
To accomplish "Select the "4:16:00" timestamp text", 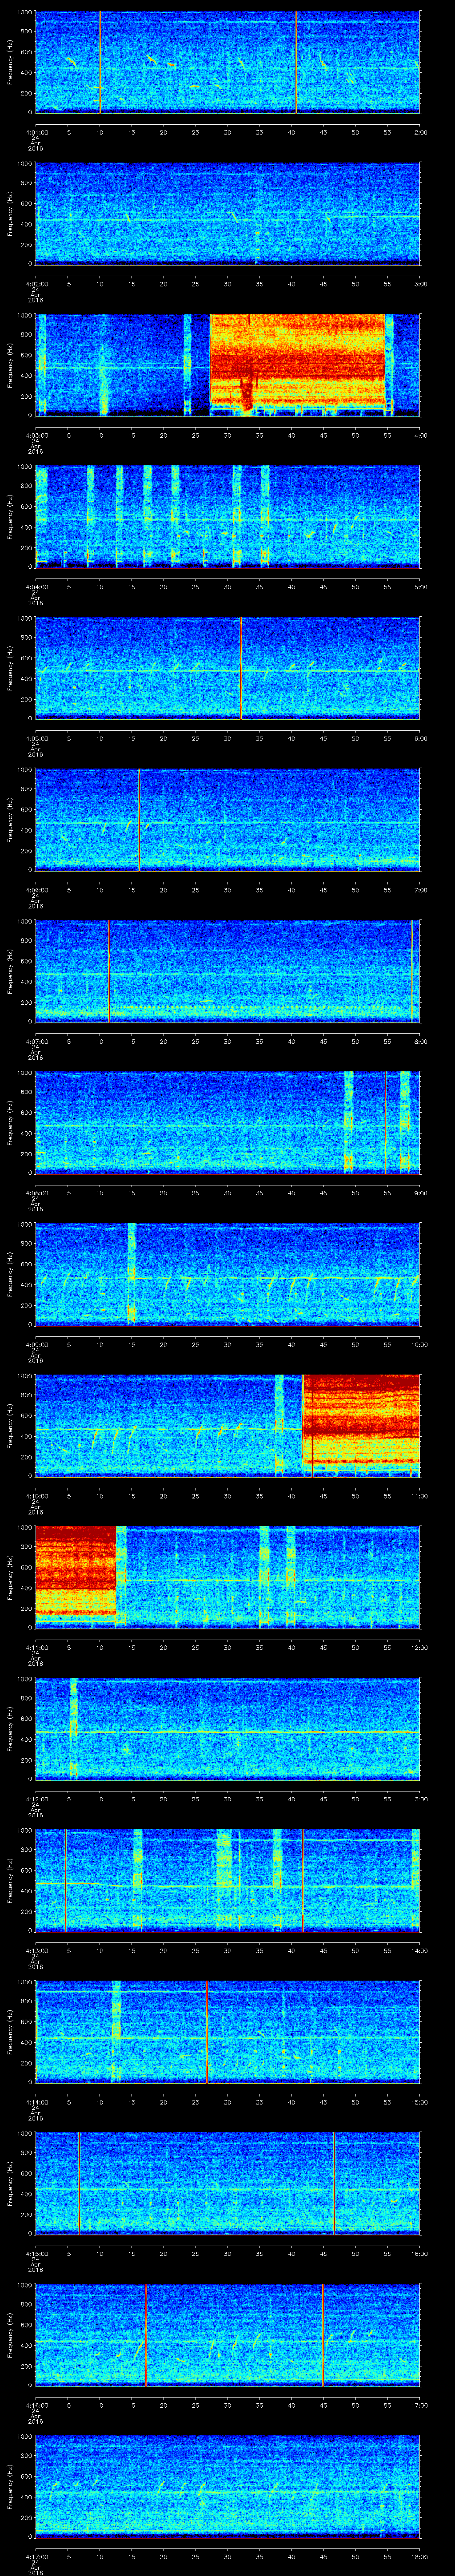I will pos(36,2404).
